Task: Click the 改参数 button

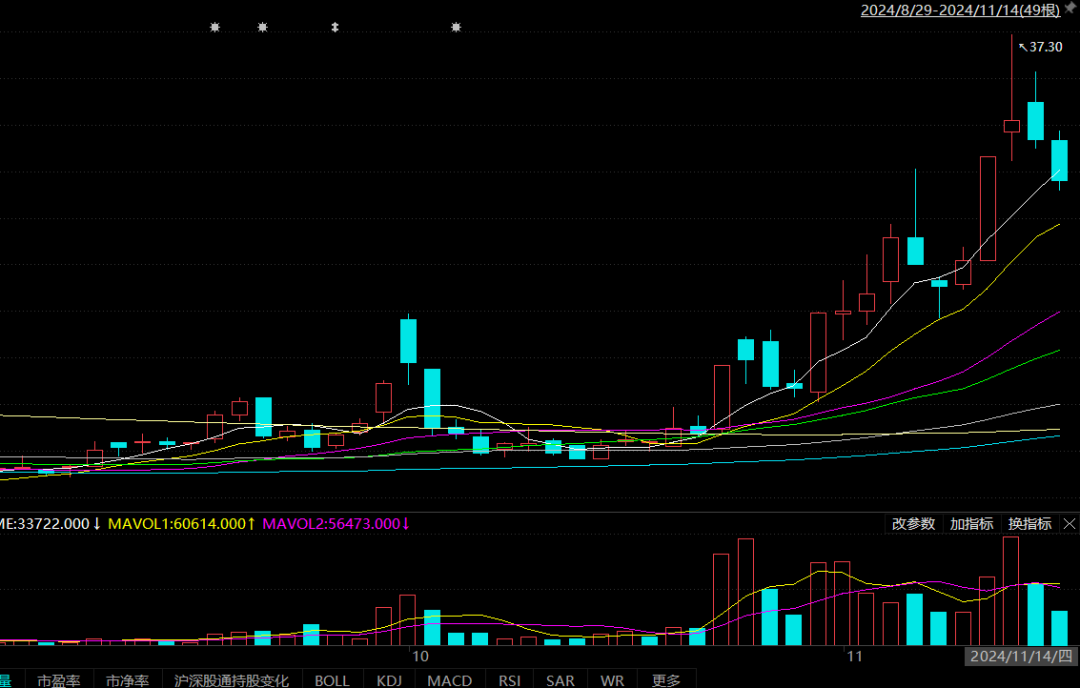Action: click(x=913, y=524)
